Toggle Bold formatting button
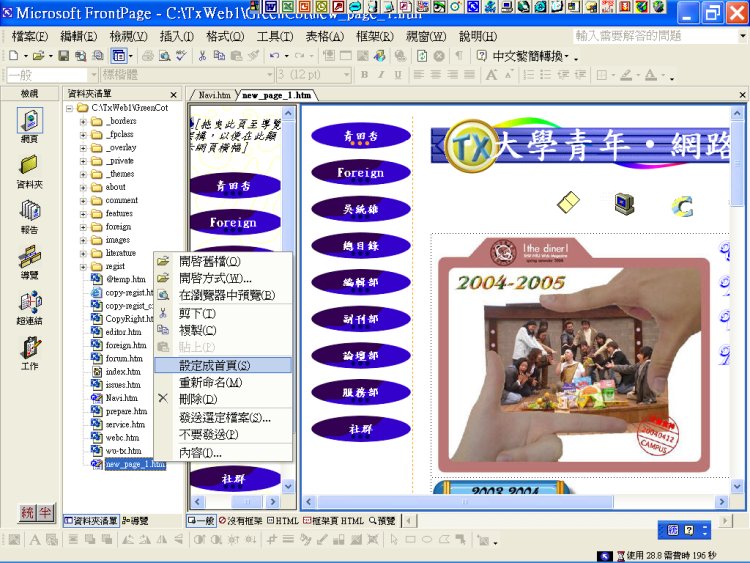 coord(365,75)
